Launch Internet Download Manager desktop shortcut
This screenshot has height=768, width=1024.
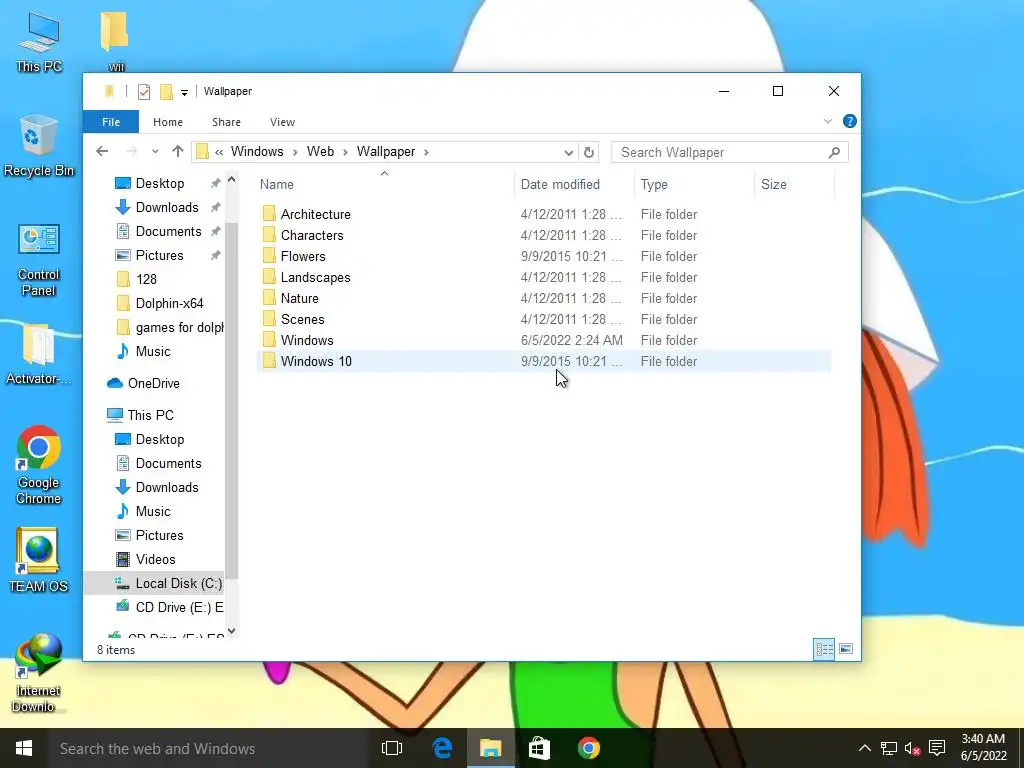39,673
